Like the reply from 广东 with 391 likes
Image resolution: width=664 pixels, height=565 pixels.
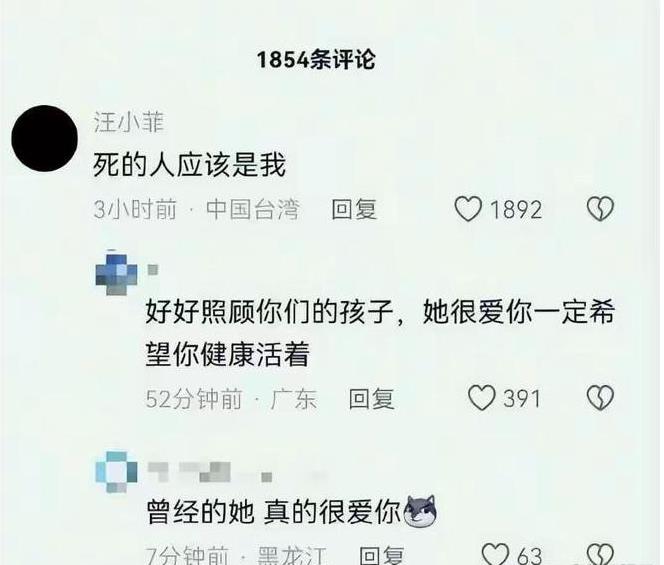[481, 398]
